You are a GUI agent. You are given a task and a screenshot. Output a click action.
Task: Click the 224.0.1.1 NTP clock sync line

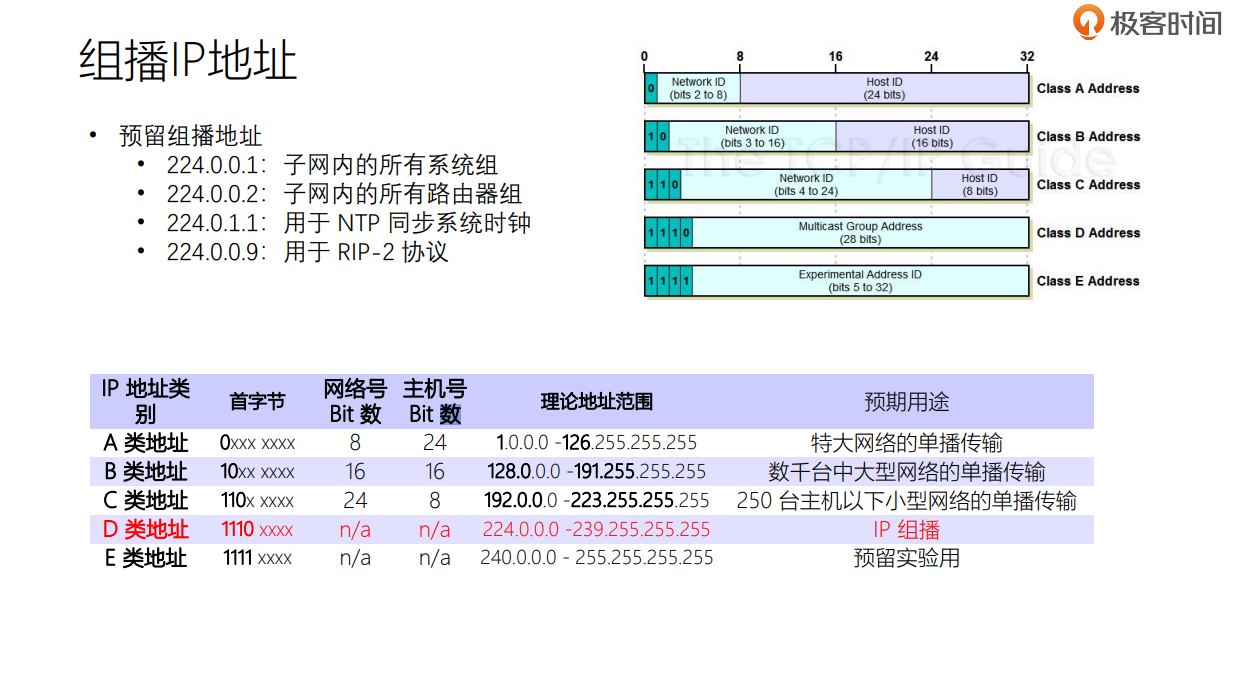pos(348,223)
